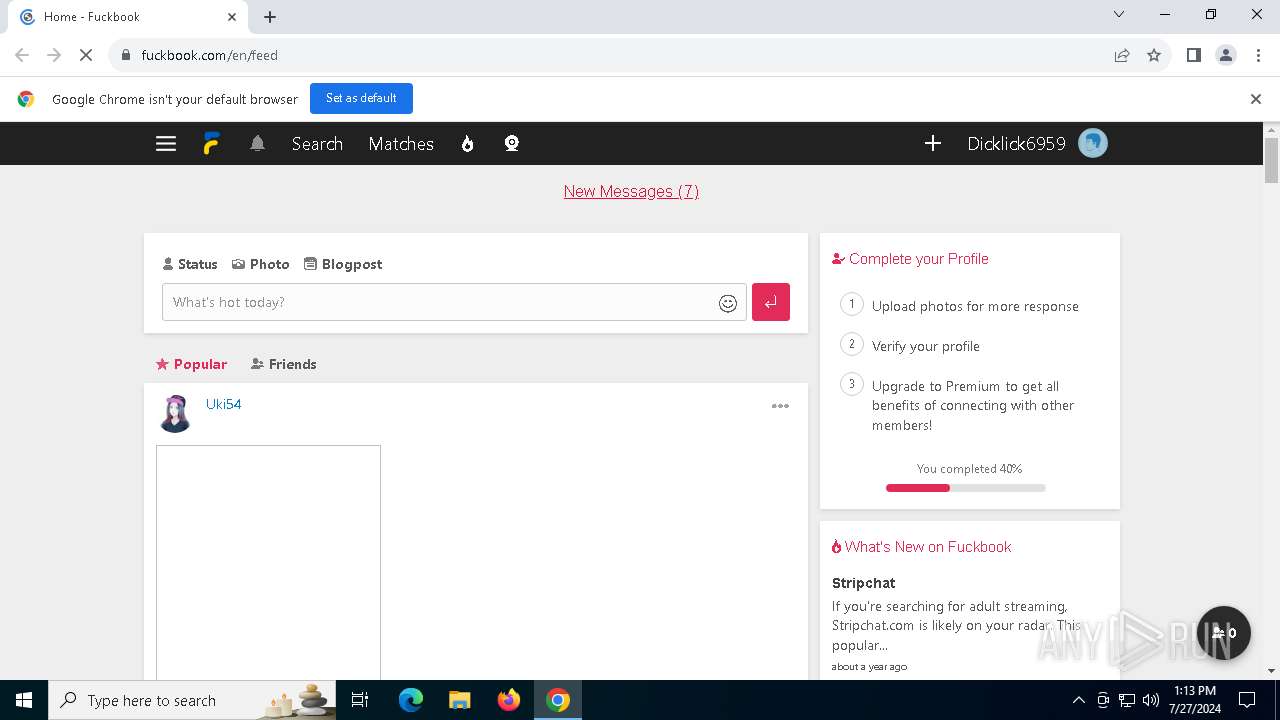Screen dimensions: 1280x720
Task: Open the network icon in system tray
Action: pos(1127,700)
